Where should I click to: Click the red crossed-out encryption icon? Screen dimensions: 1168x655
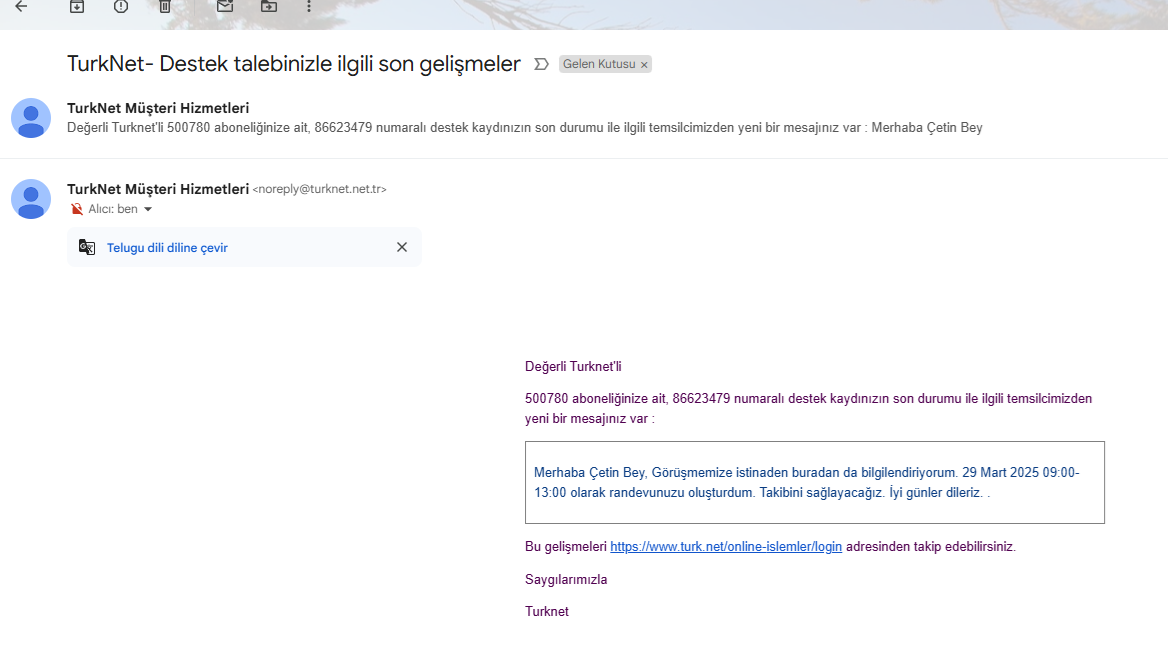(76, 209)
